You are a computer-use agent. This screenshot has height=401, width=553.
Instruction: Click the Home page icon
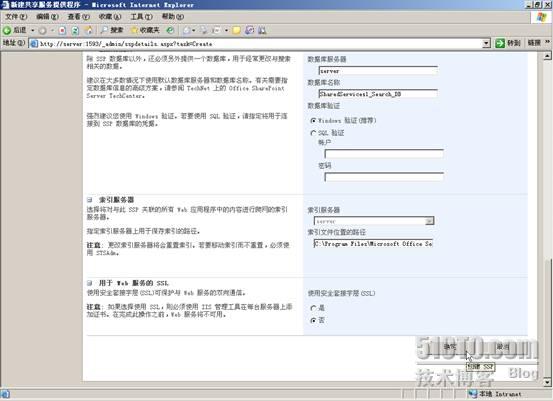point(89,31)
